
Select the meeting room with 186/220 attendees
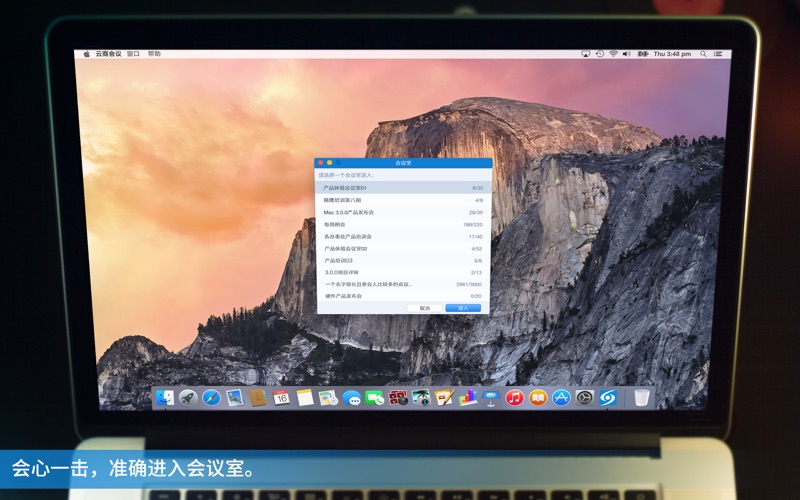pyautogui.click(x=403, y=224)
